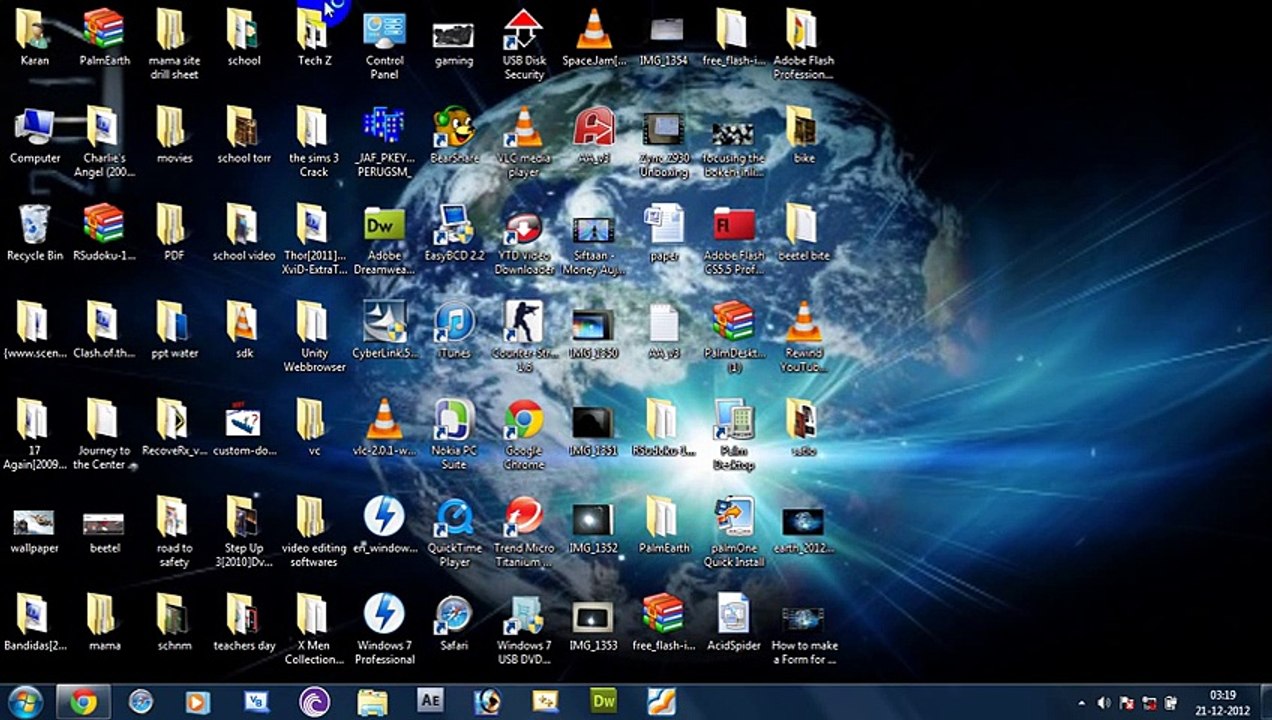Click the Windows Start button
Viewport: 1272px width, 720px height.
point(25,702)
